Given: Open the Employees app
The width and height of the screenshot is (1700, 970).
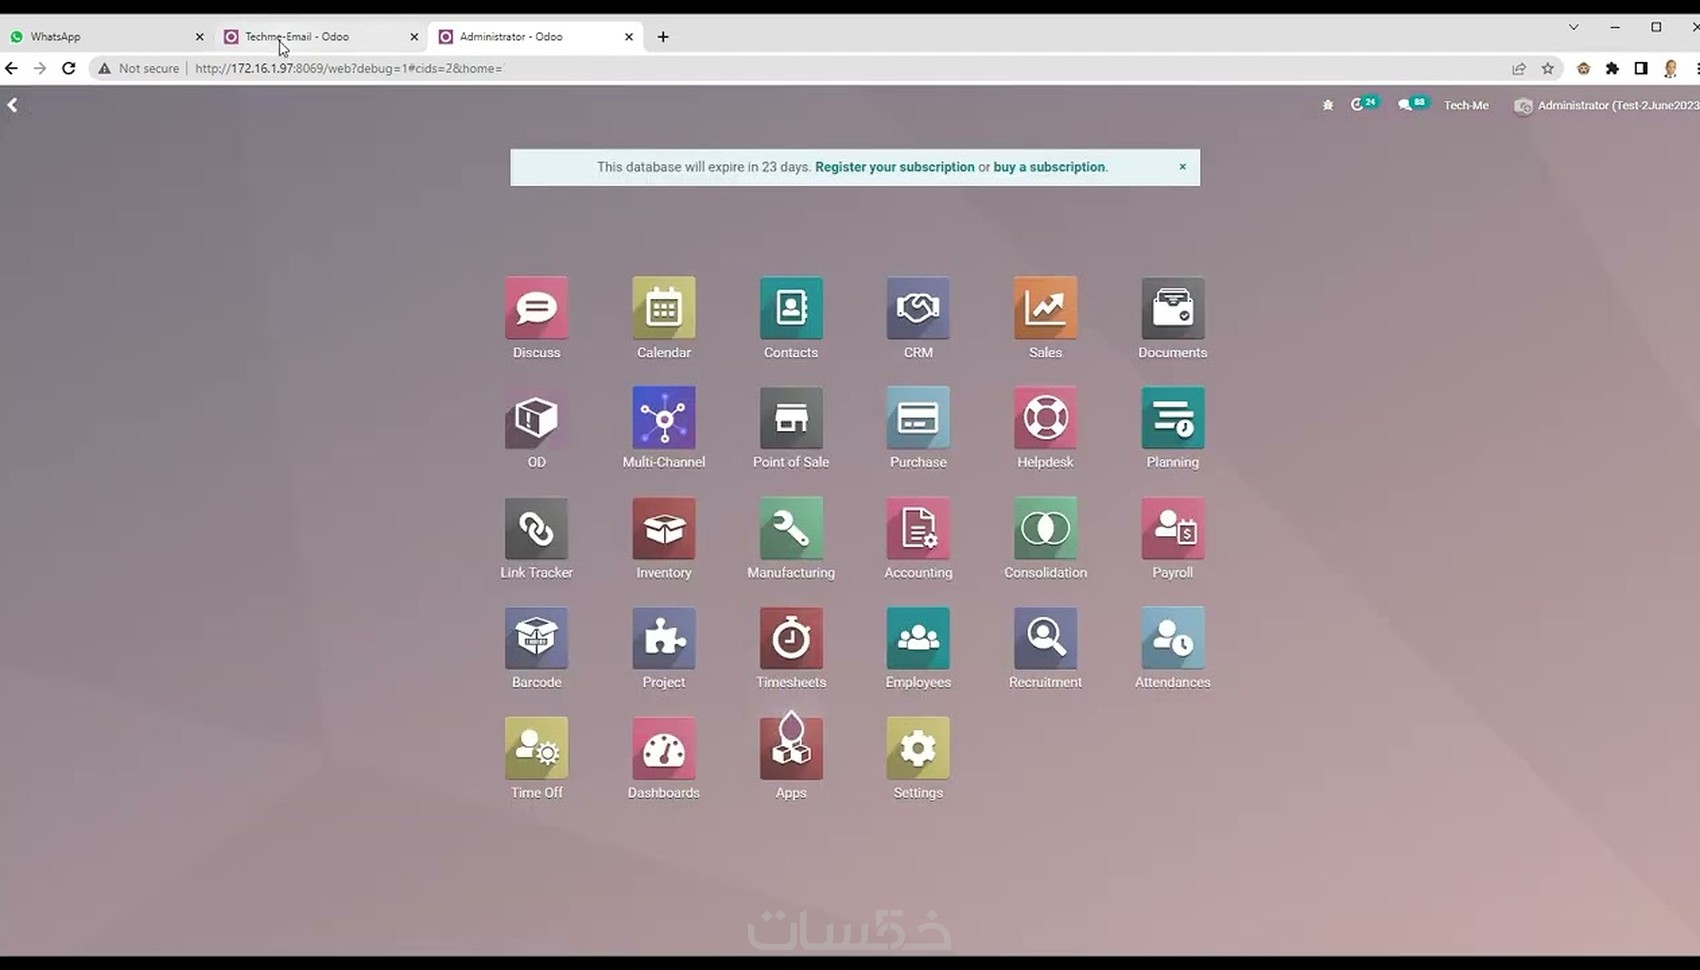Looking at the screenshot, I should [918, 638].
